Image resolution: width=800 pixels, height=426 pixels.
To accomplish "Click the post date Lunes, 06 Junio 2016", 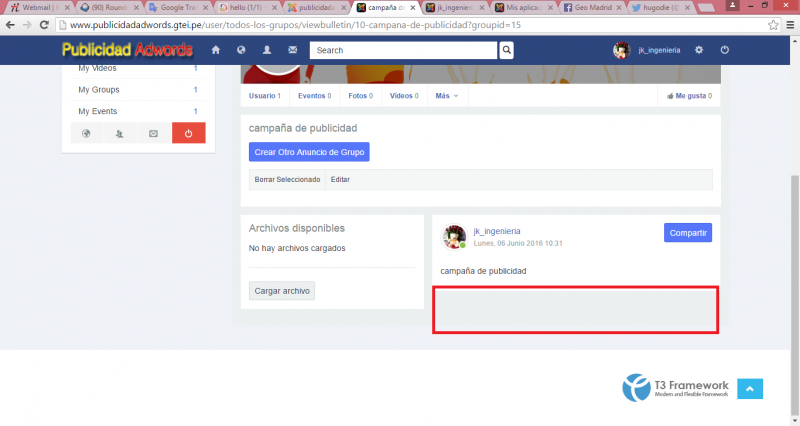I will 518,243.
